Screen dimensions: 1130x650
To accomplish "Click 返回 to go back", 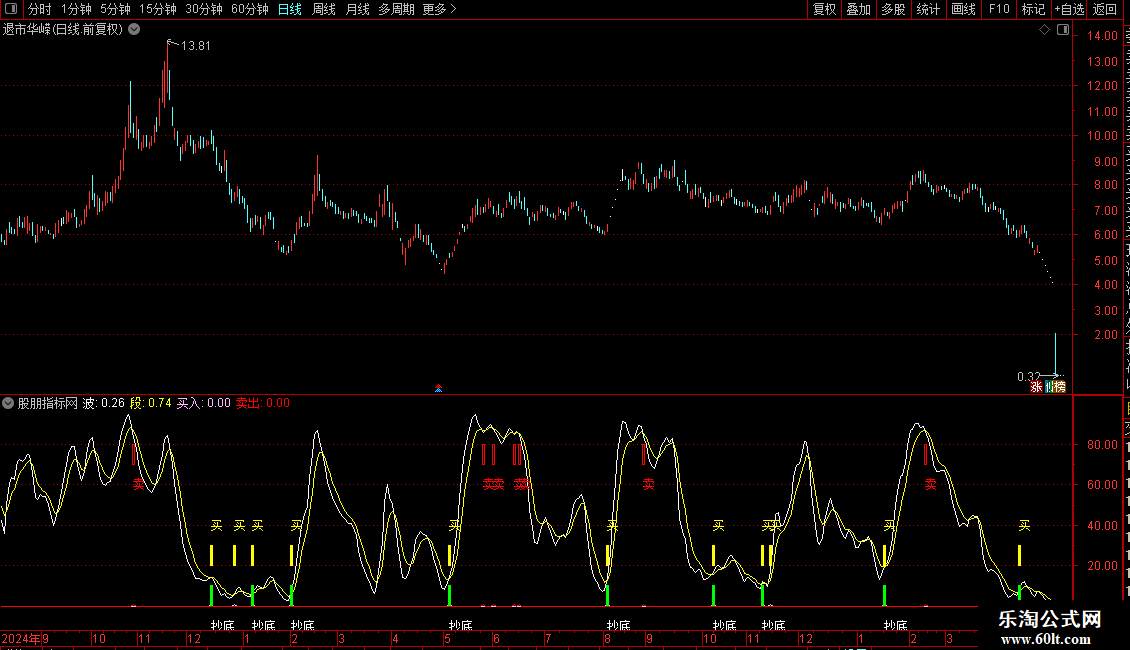I will point(1105,9).
